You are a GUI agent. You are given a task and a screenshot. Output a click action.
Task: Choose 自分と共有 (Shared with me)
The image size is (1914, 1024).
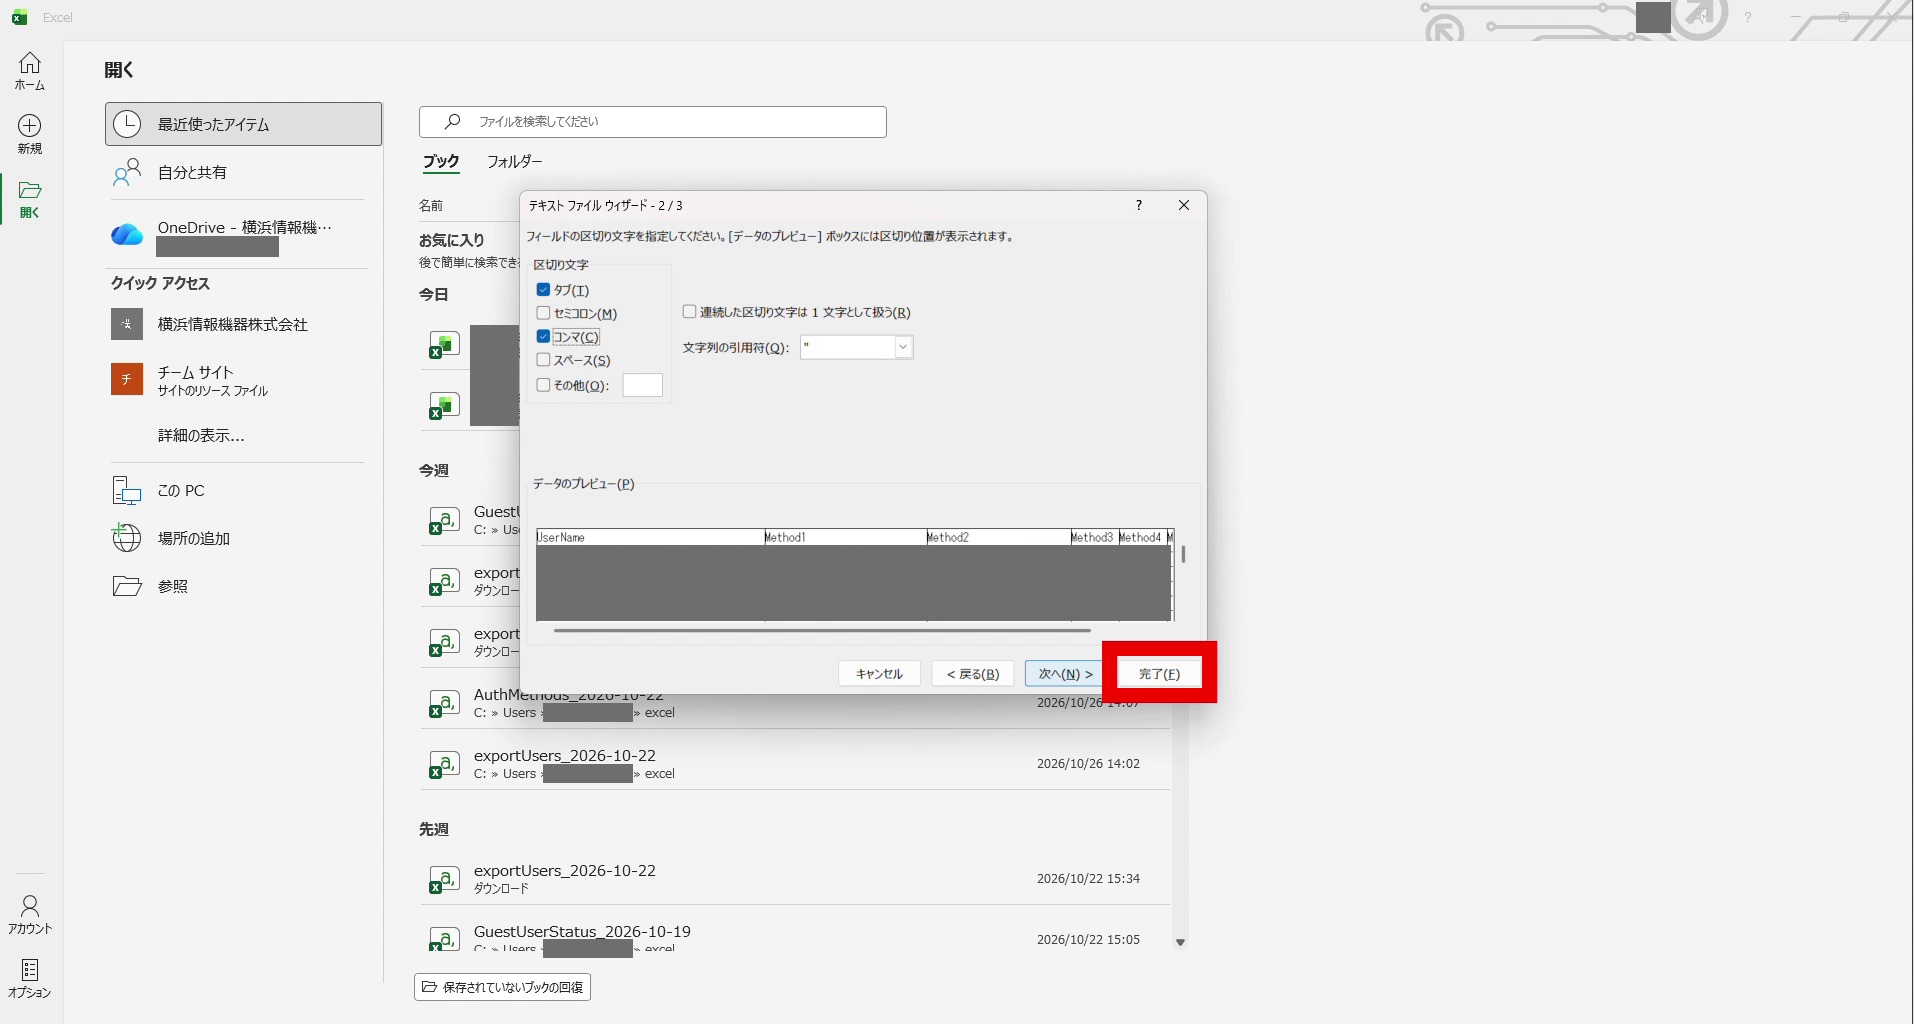tap(244, 173)
